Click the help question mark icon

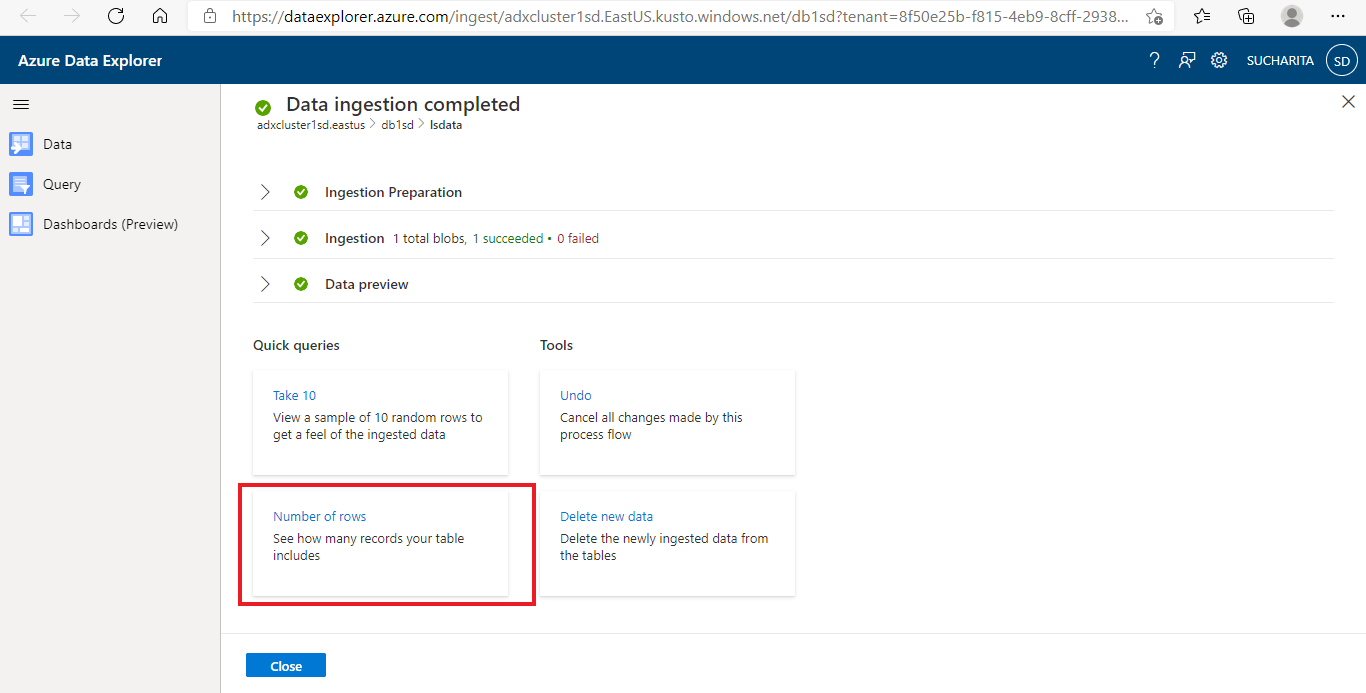[1154, 60]
